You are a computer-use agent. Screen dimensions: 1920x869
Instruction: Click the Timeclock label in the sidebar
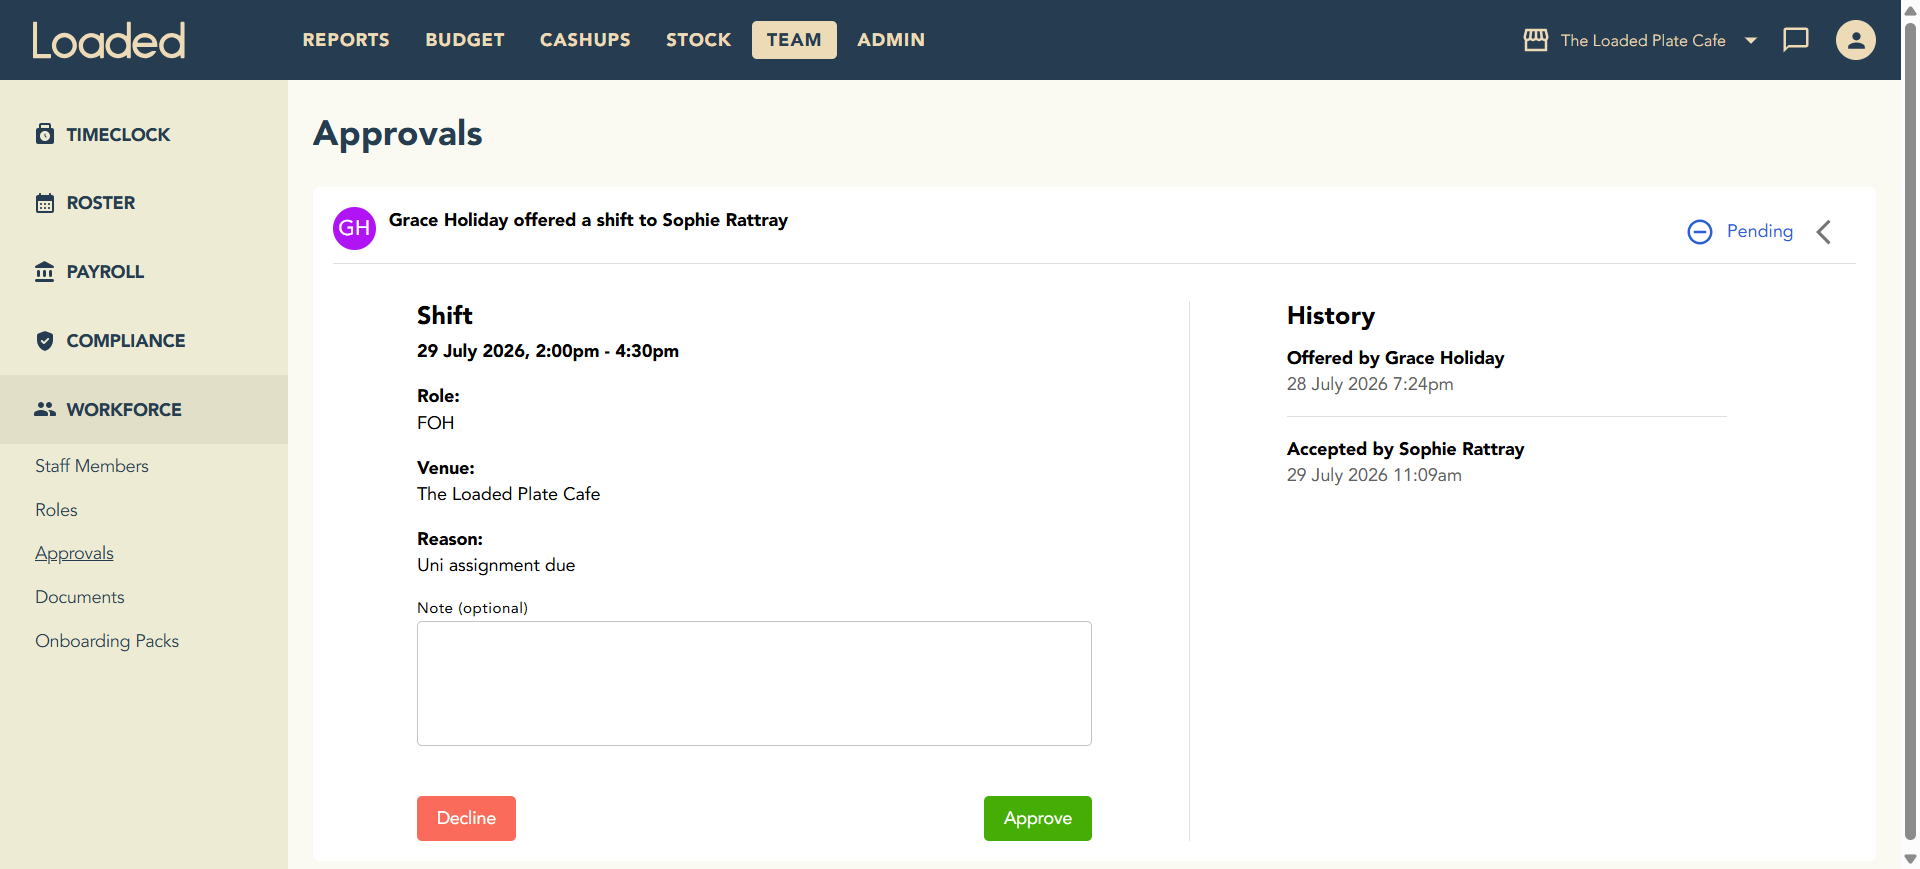pyautogui.click(x=118, y=134)
